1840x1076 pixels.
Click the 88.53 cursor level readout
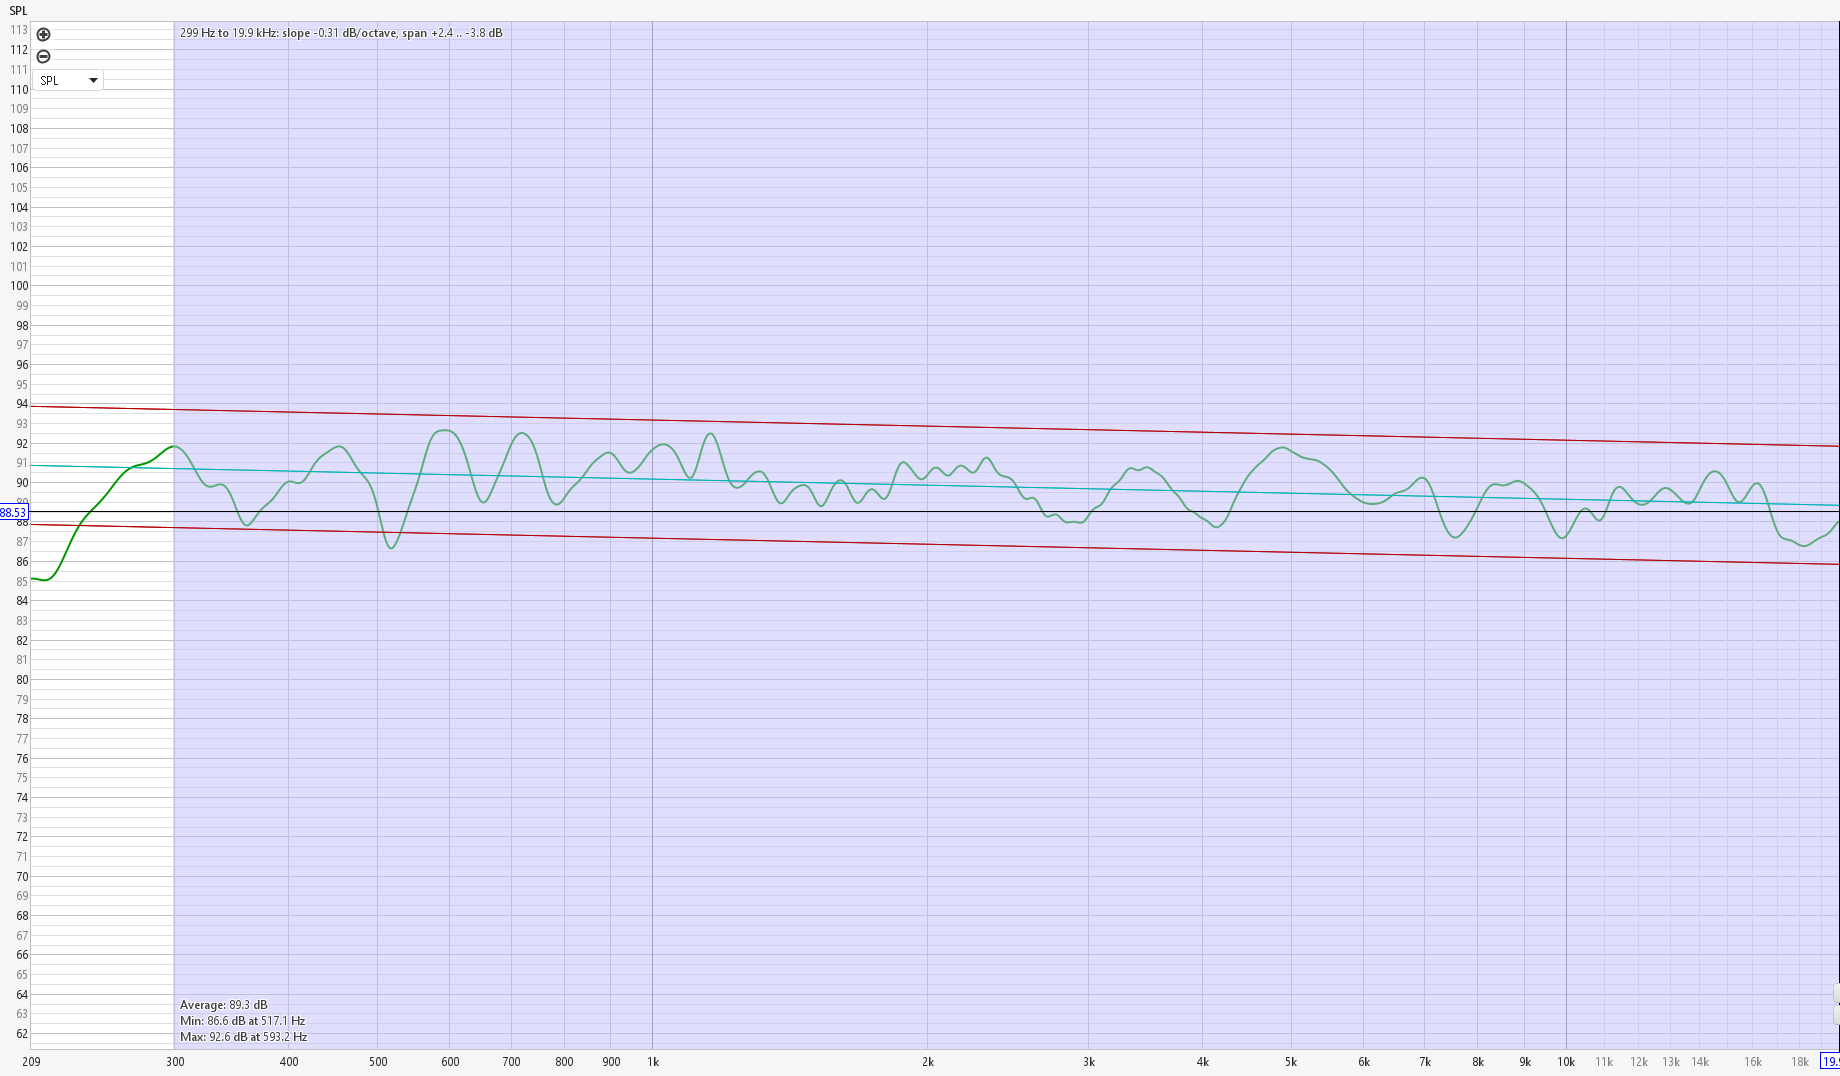(x=13, y=512)
